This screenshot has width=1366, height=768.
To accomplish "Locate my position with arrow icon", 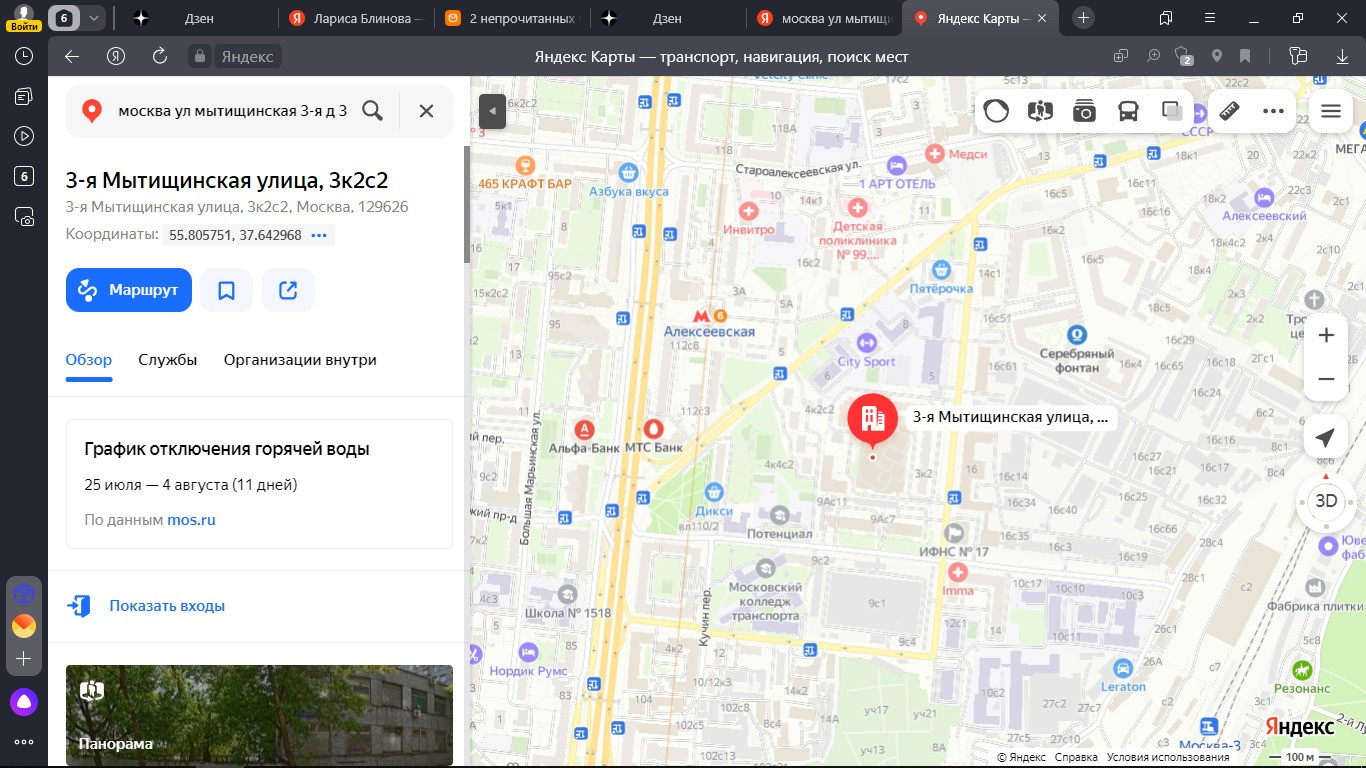I will (x=1326, y=438).
